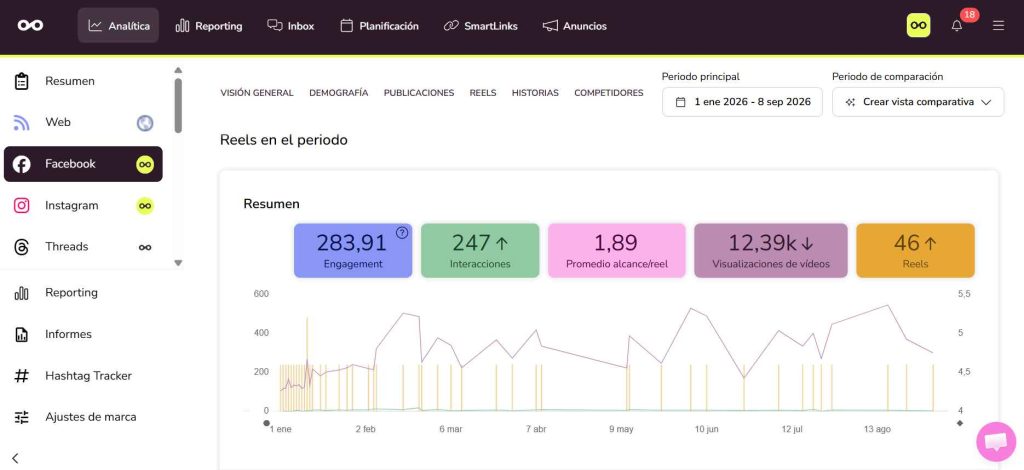1024x470 pixels.
Task: Toggle the Visualizaciones de vídeos card
Action: tap(771, 251)
